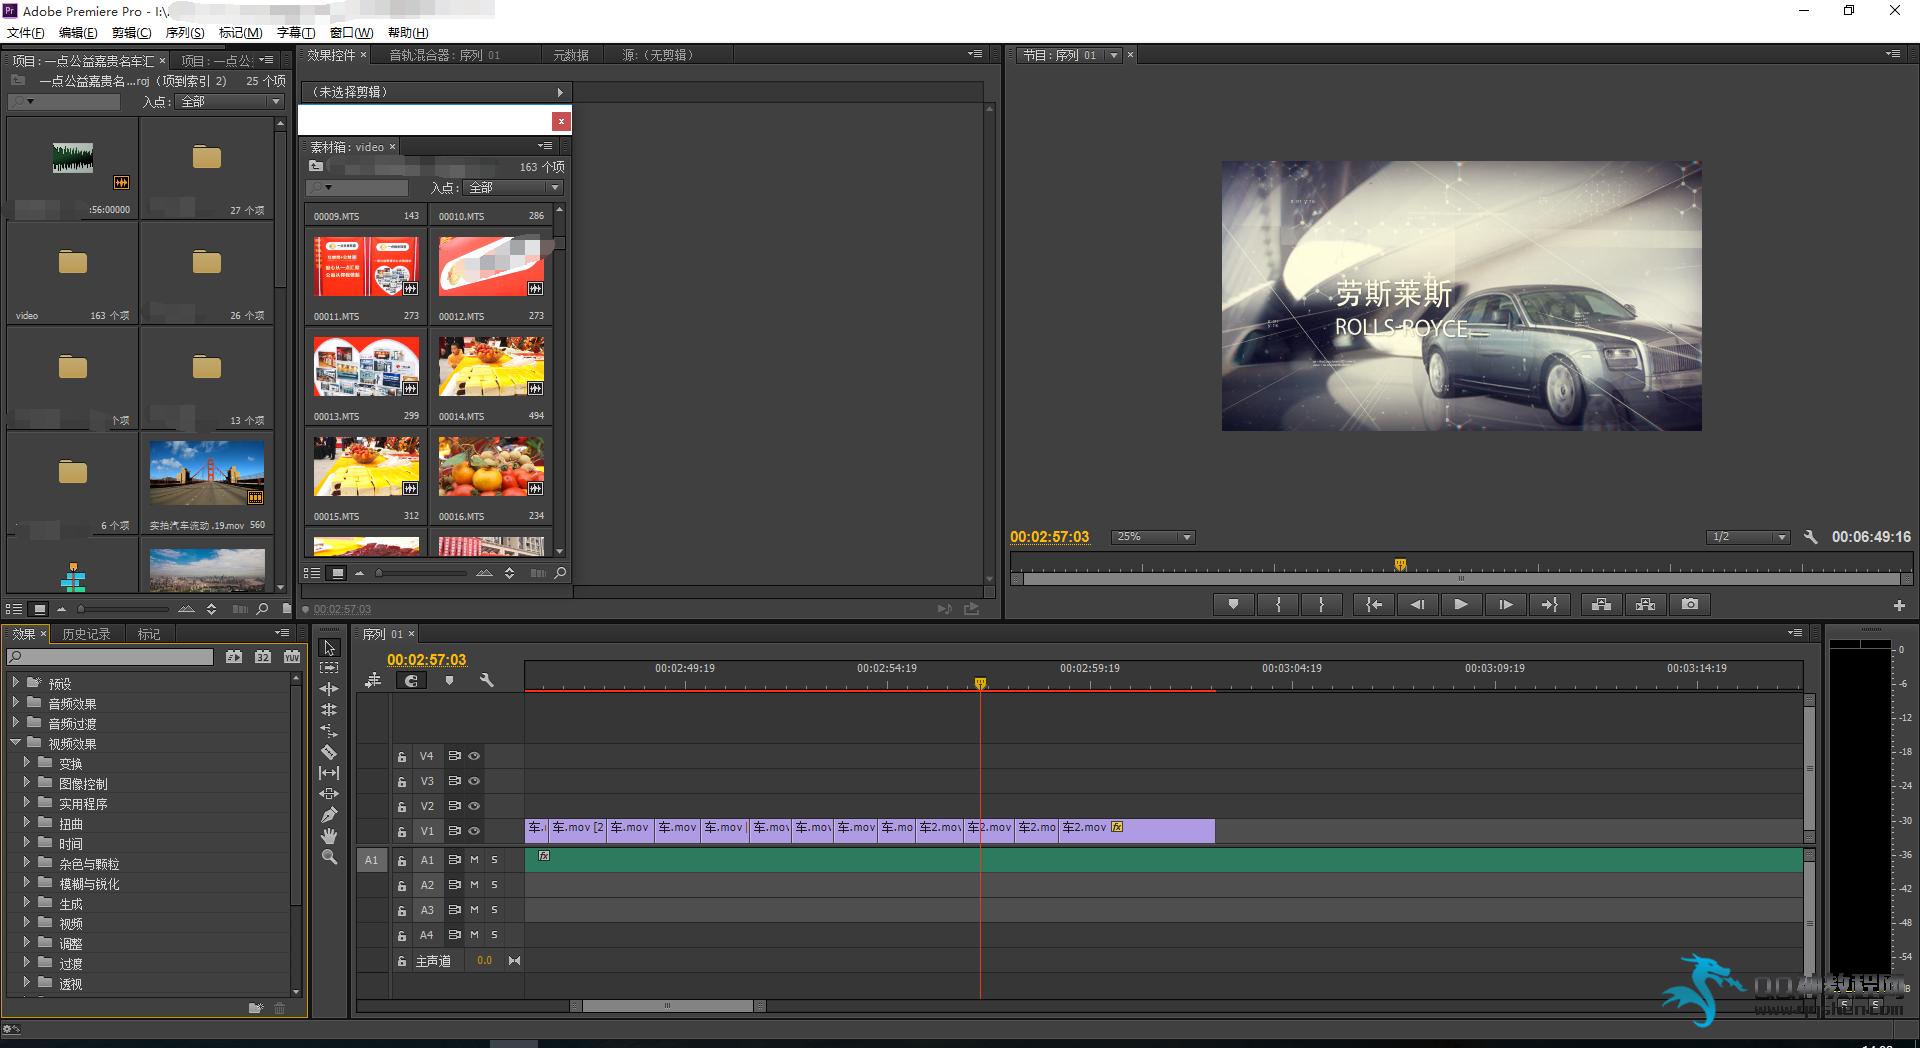Filter effects by 32-bit color icon

click(263, 657)
